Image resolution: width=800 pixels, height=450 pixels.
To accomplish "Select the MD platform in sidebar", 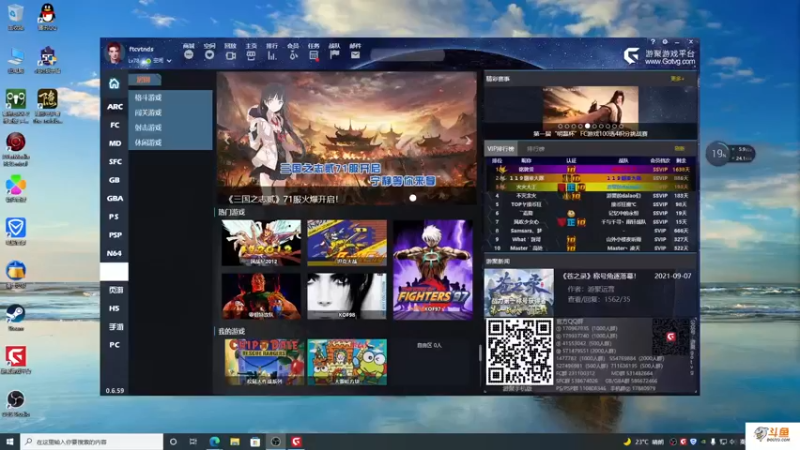I will (x=114, y=143).
